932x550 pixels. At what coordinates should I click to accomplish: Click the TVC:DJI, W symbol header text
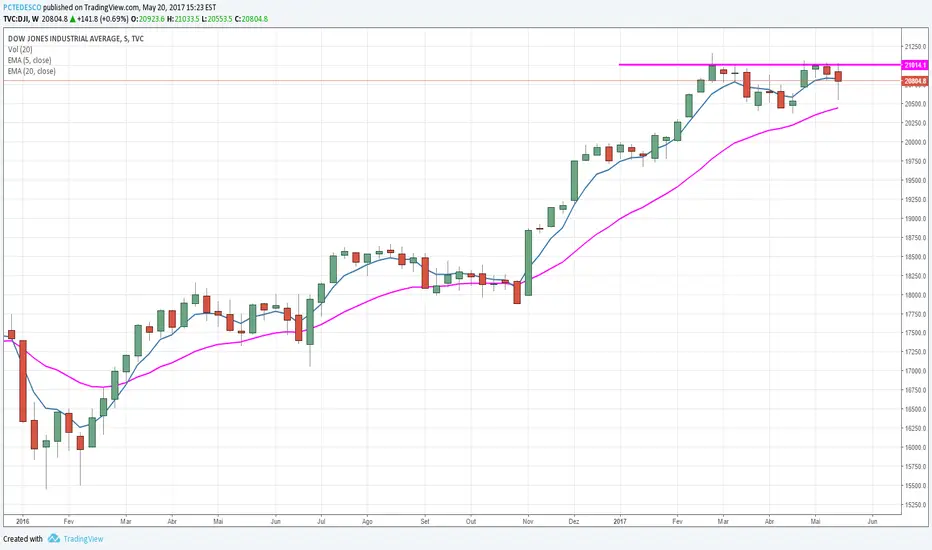[x=21, y=19]
